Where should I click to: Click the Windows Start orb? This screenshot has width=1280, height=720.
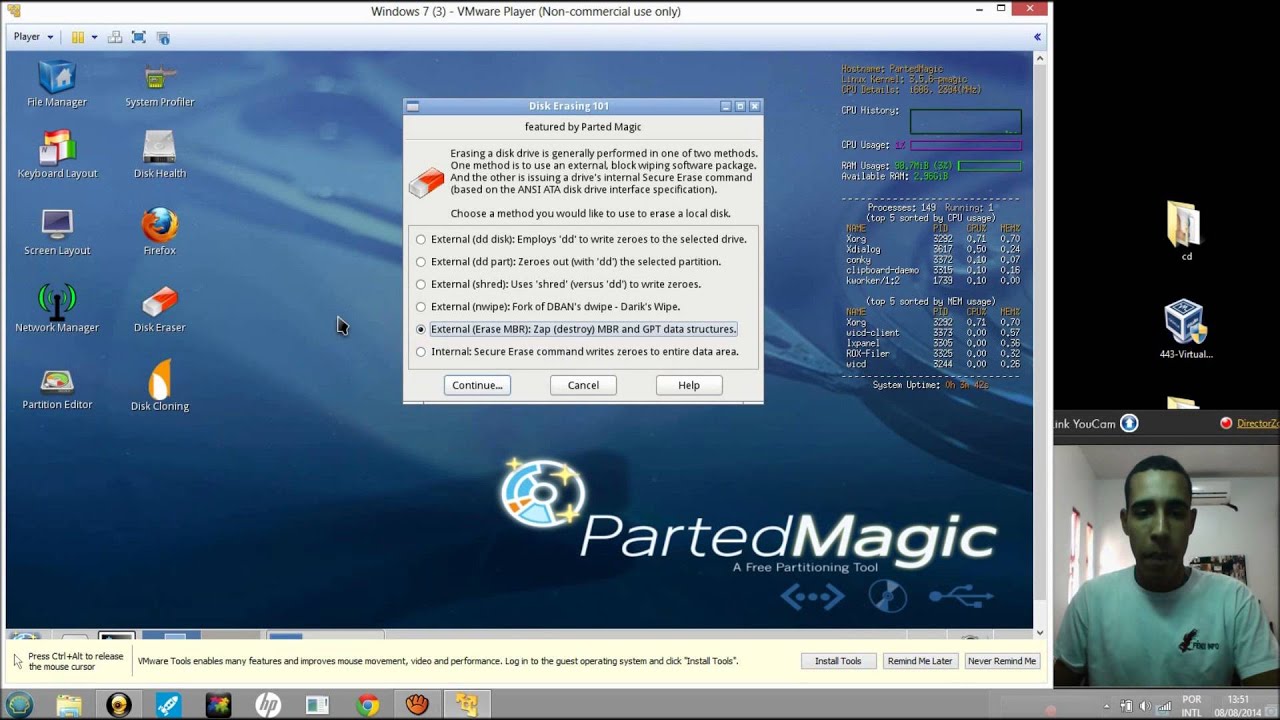point(19,705)
